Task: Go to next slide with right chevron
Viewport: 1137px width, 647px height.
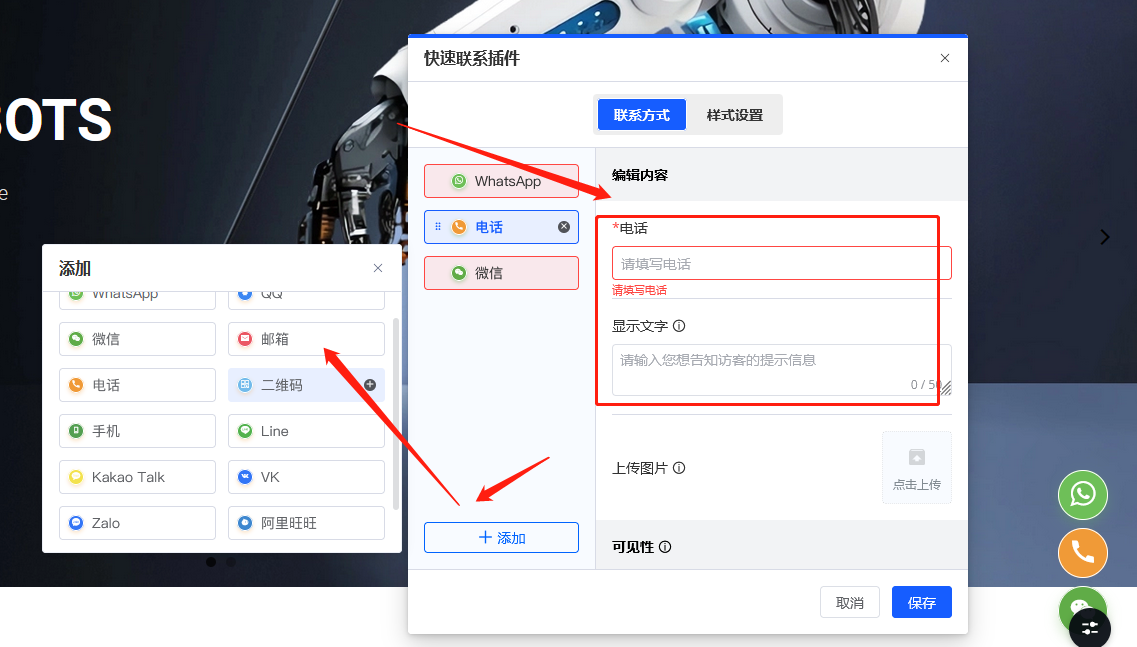Action: coord(1105,237)
